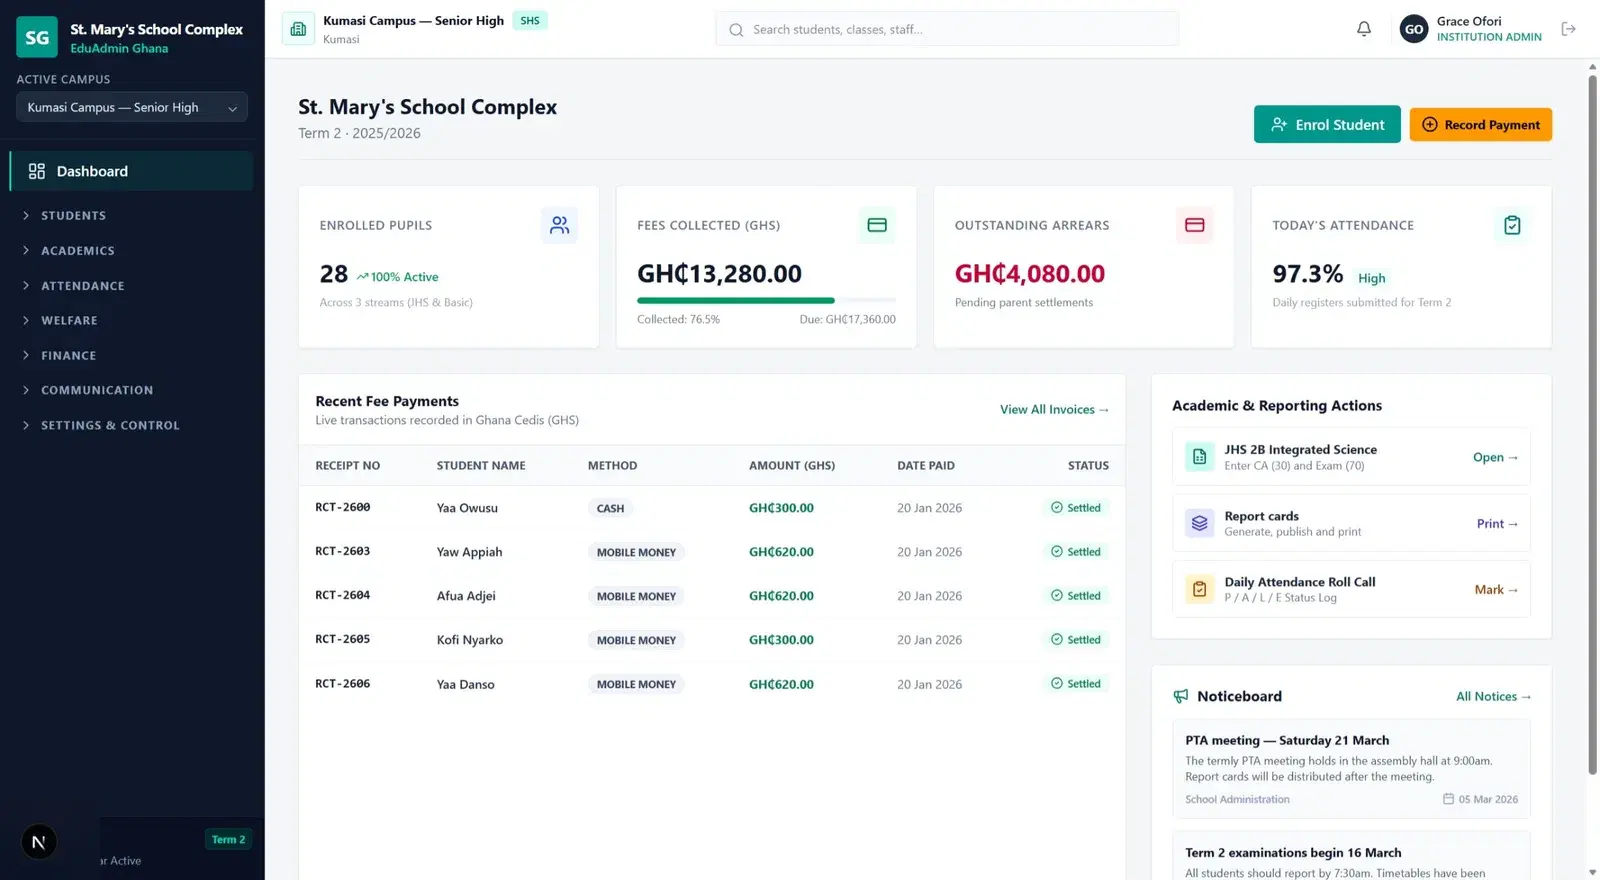The image size is (1600, 880).
Task: Click the Record Payment button
Action: [1481, 125]
